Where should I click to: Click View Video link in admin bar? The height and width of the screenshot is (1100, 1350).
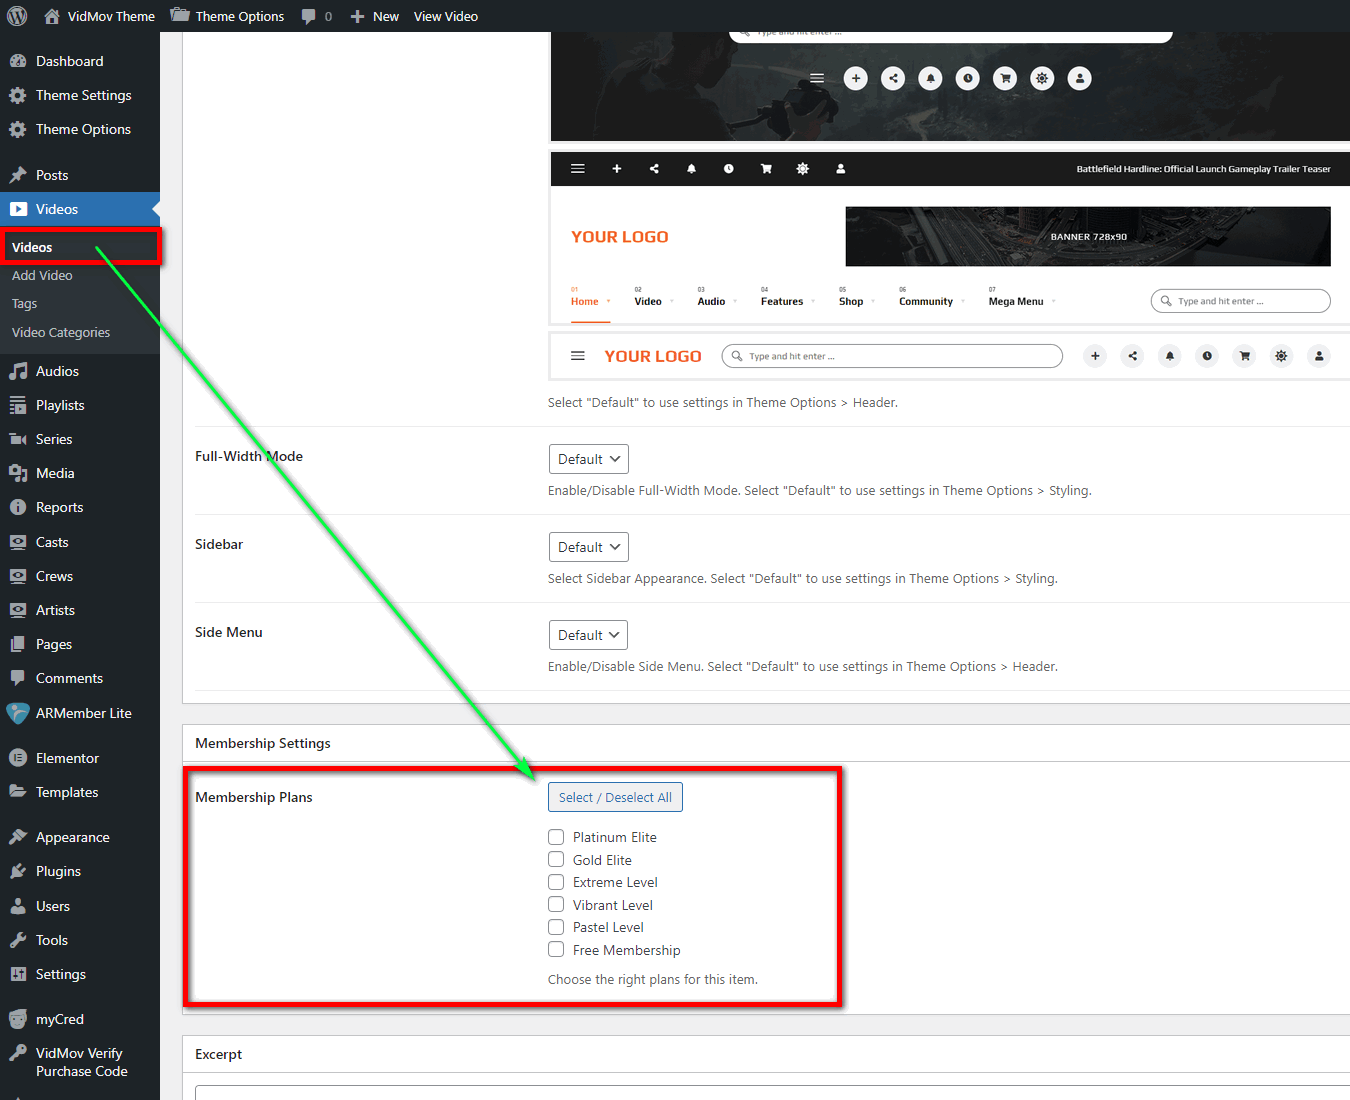point(445,16)
